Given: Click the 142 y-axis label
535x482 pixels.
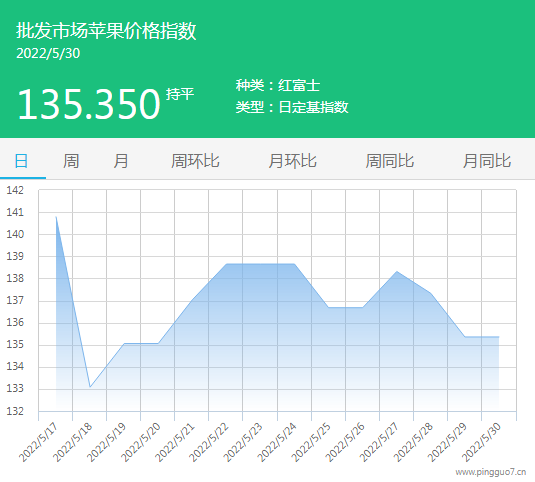Looking at the screenshot, I should click(x=15, y=190).
